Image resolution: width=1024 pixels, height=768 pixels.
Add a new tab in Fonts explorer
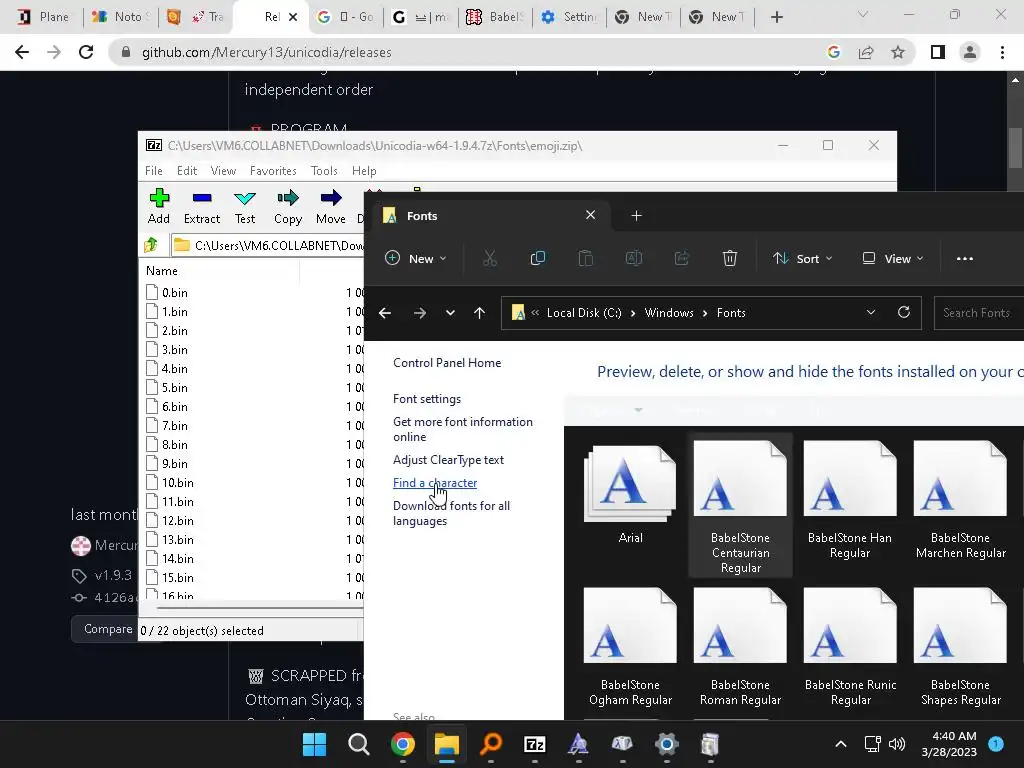(x=637, y=216)
